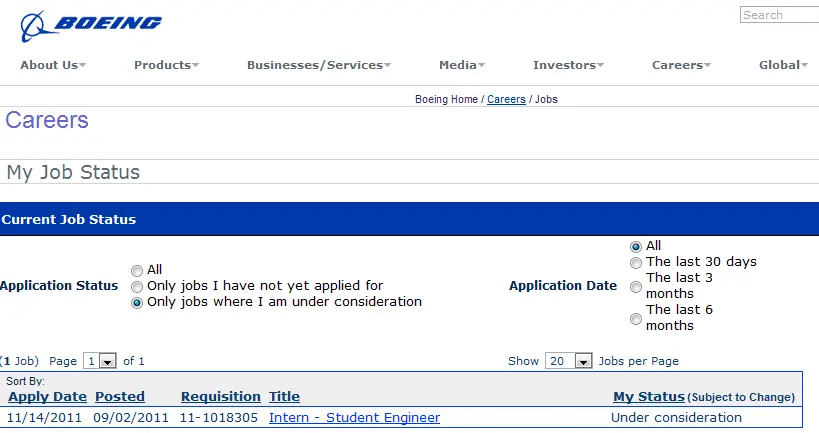Sort by My Status
The image size is (819, 433).
tap(649, 397)
